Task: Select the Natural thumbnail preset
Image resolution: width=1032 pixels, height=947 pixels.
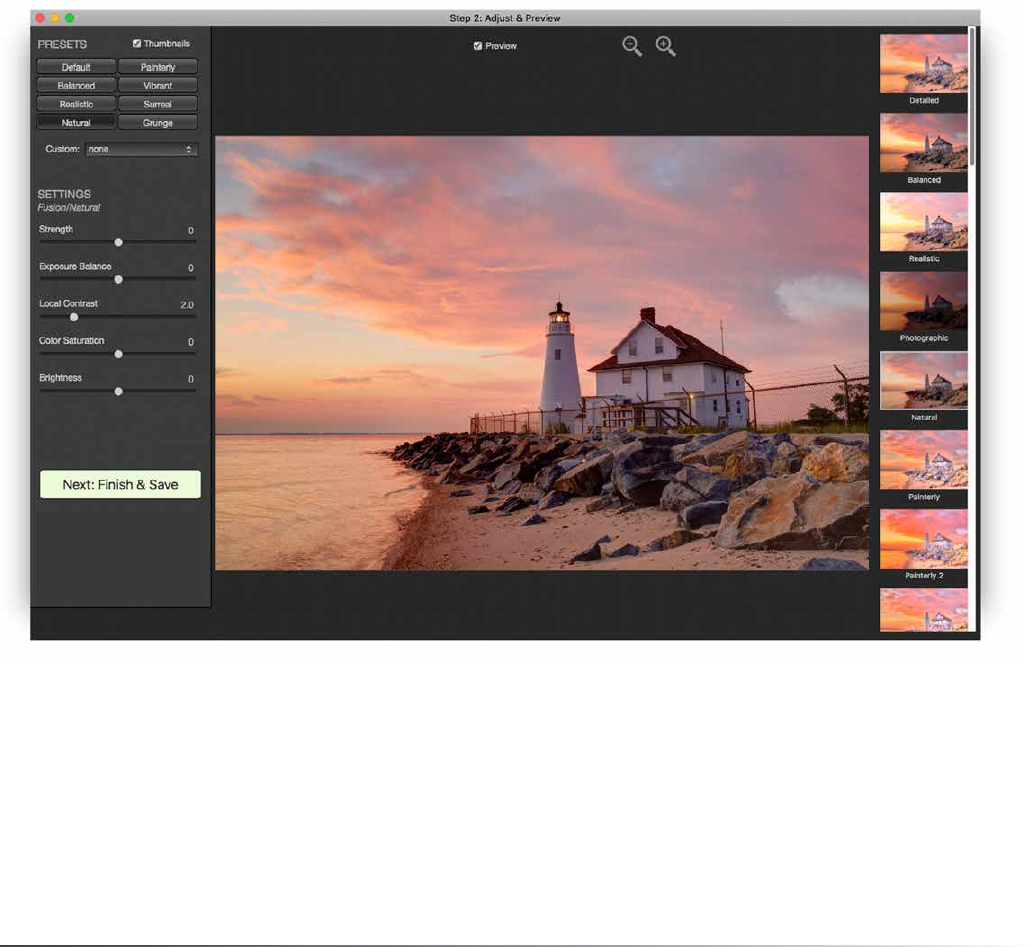Action: pos(923,380)
